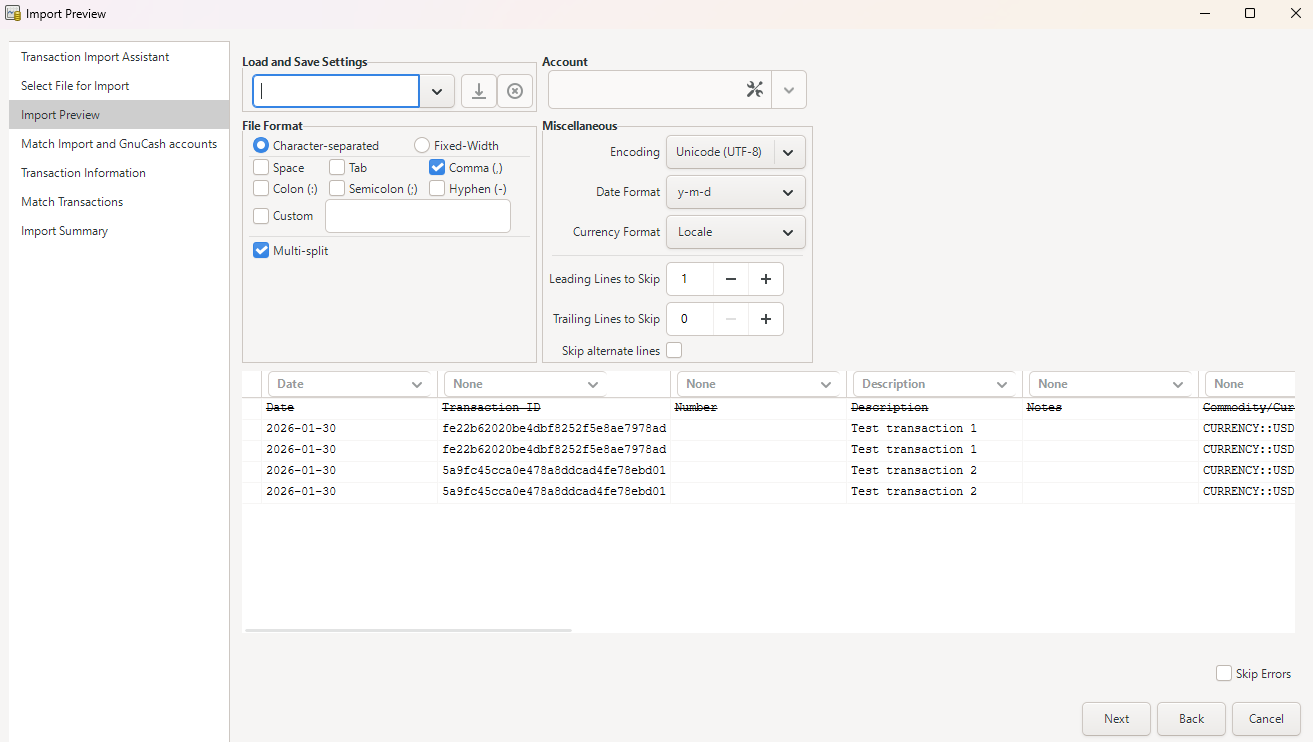The image size is (1313, 742).
Task: Select the Fixed-Width radio button
Action: 422,146
